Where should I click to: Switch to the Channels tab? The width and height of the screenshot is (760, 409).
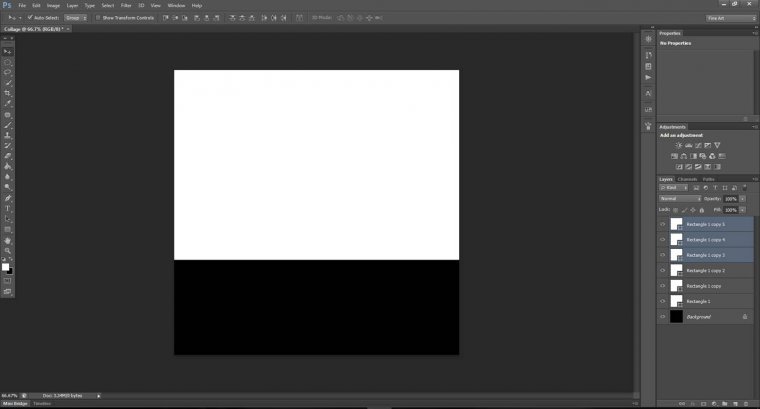point(687,179)
